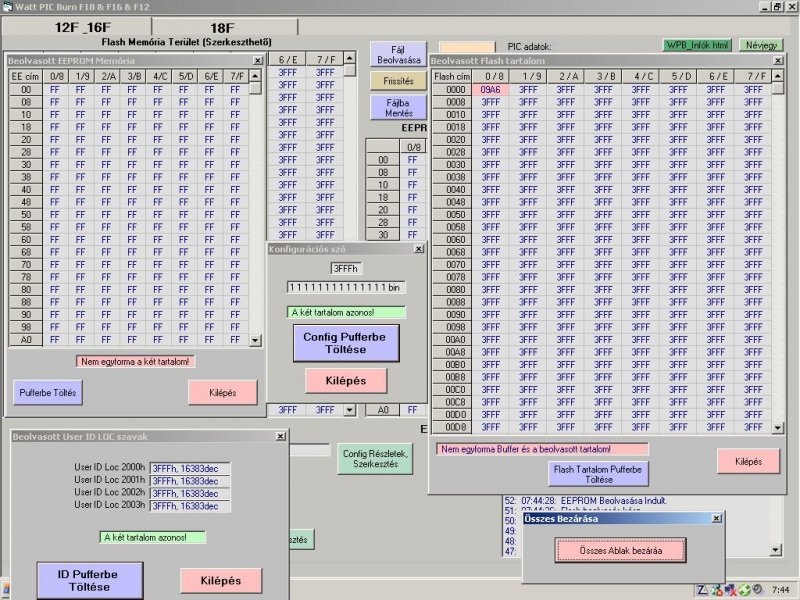800x600 pixels.
Task: Select flash row address 0008
Action: (452, 102)
